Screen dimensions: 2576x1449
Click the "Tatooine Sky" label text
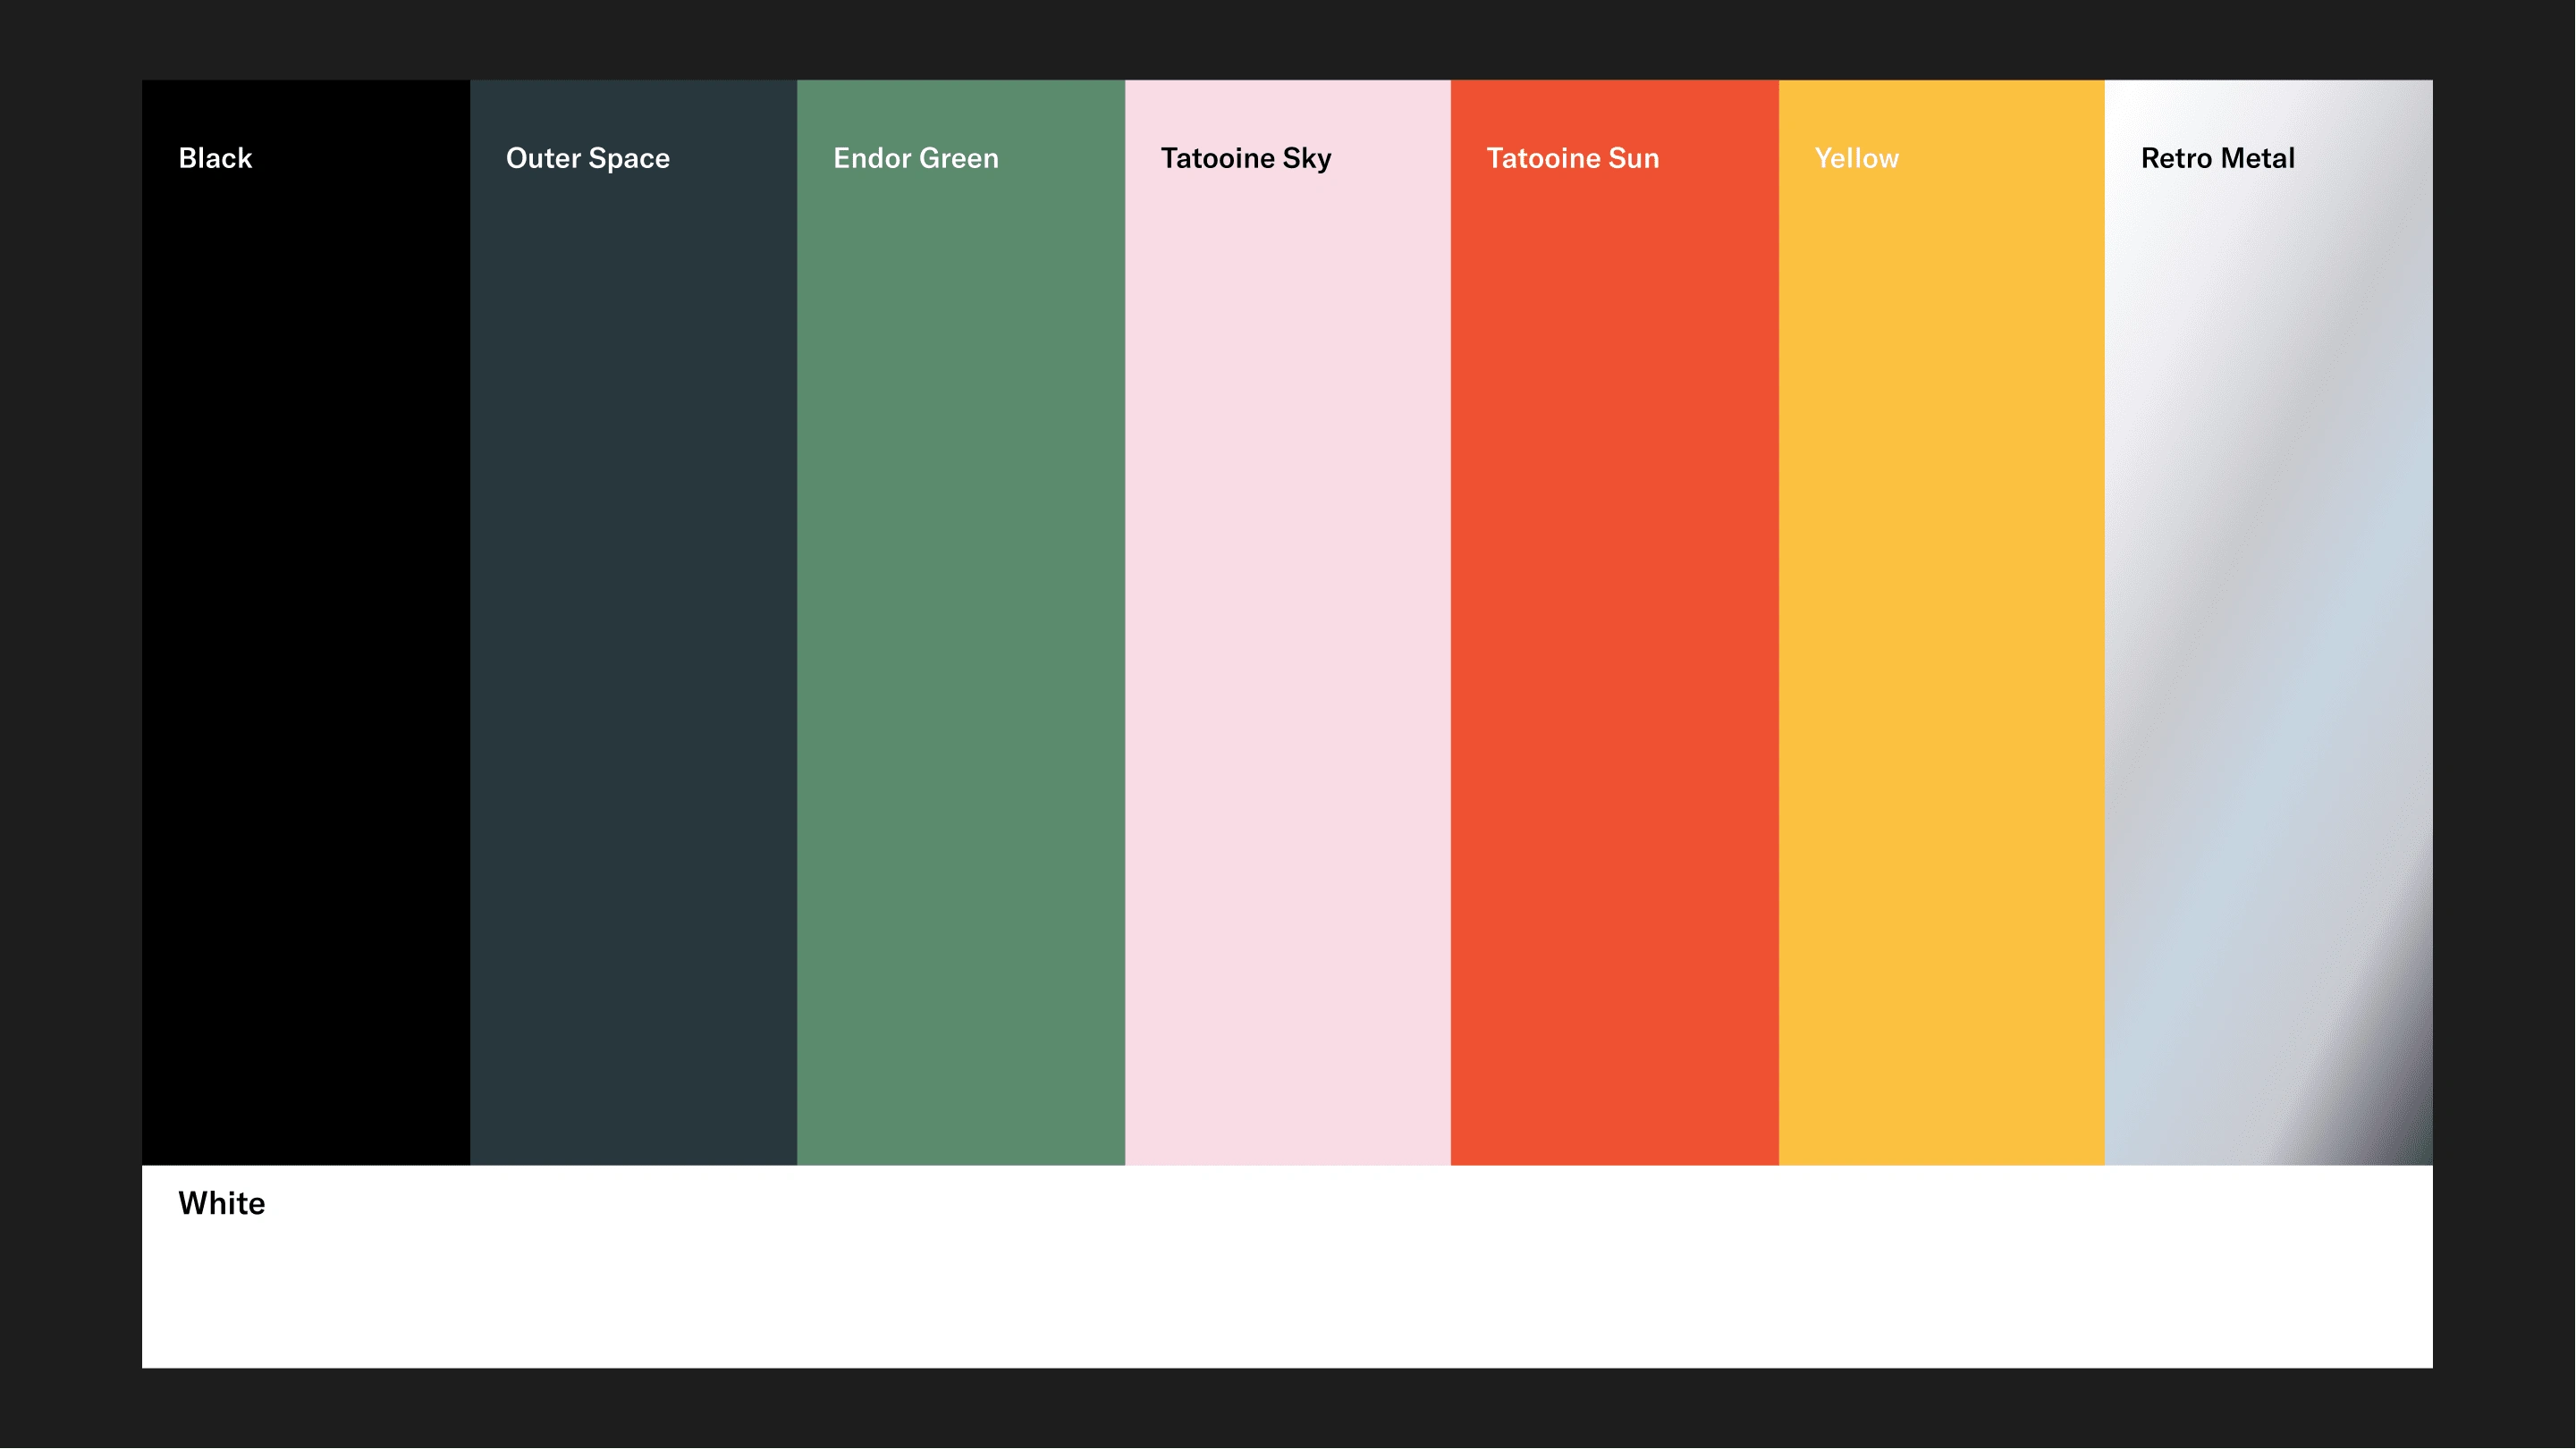[x=1246, y=158]
